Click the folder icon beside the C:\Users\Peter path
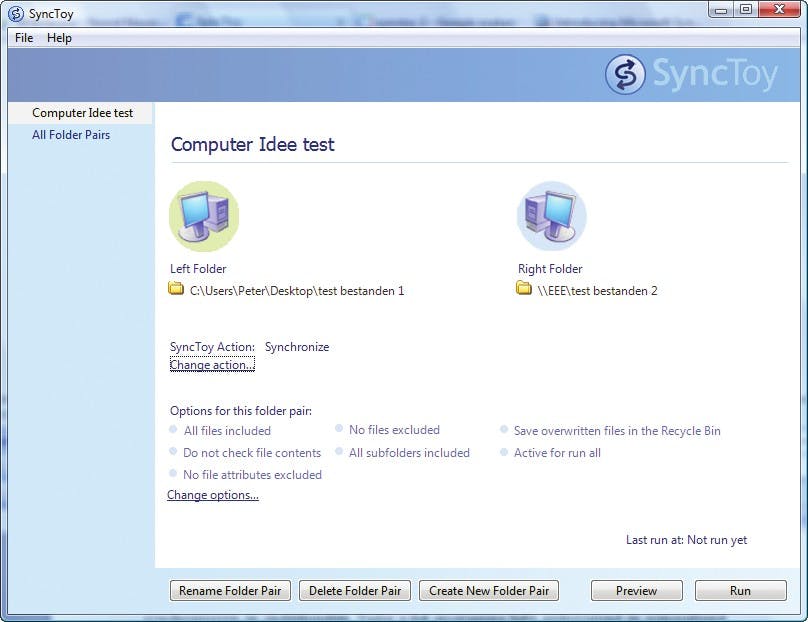The height and width of the screenshot is (622, 808). [x=176, y=289]
